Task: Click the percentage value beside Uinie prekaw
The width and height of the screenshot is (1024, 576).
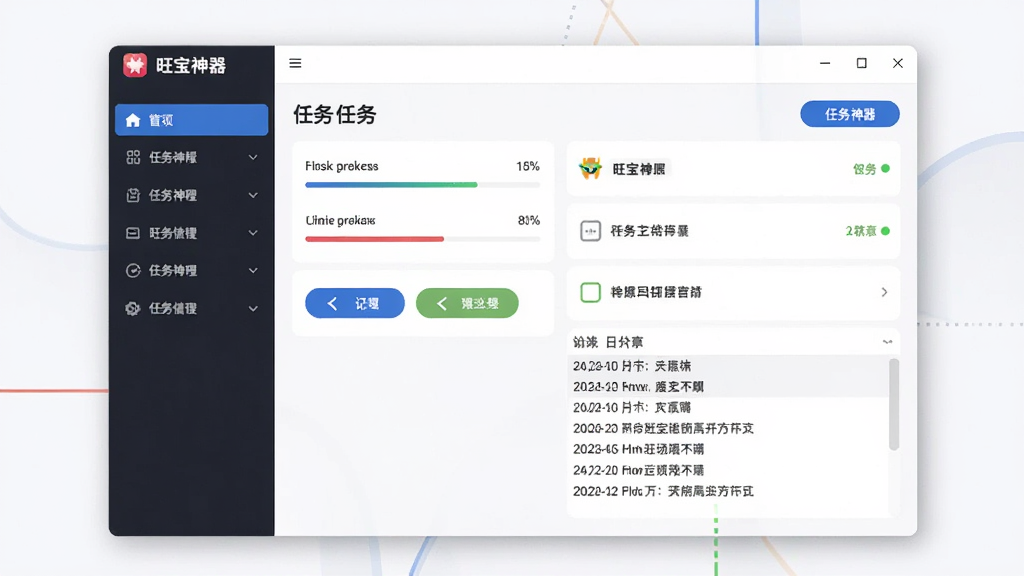Action: click(x=528, y=220)
